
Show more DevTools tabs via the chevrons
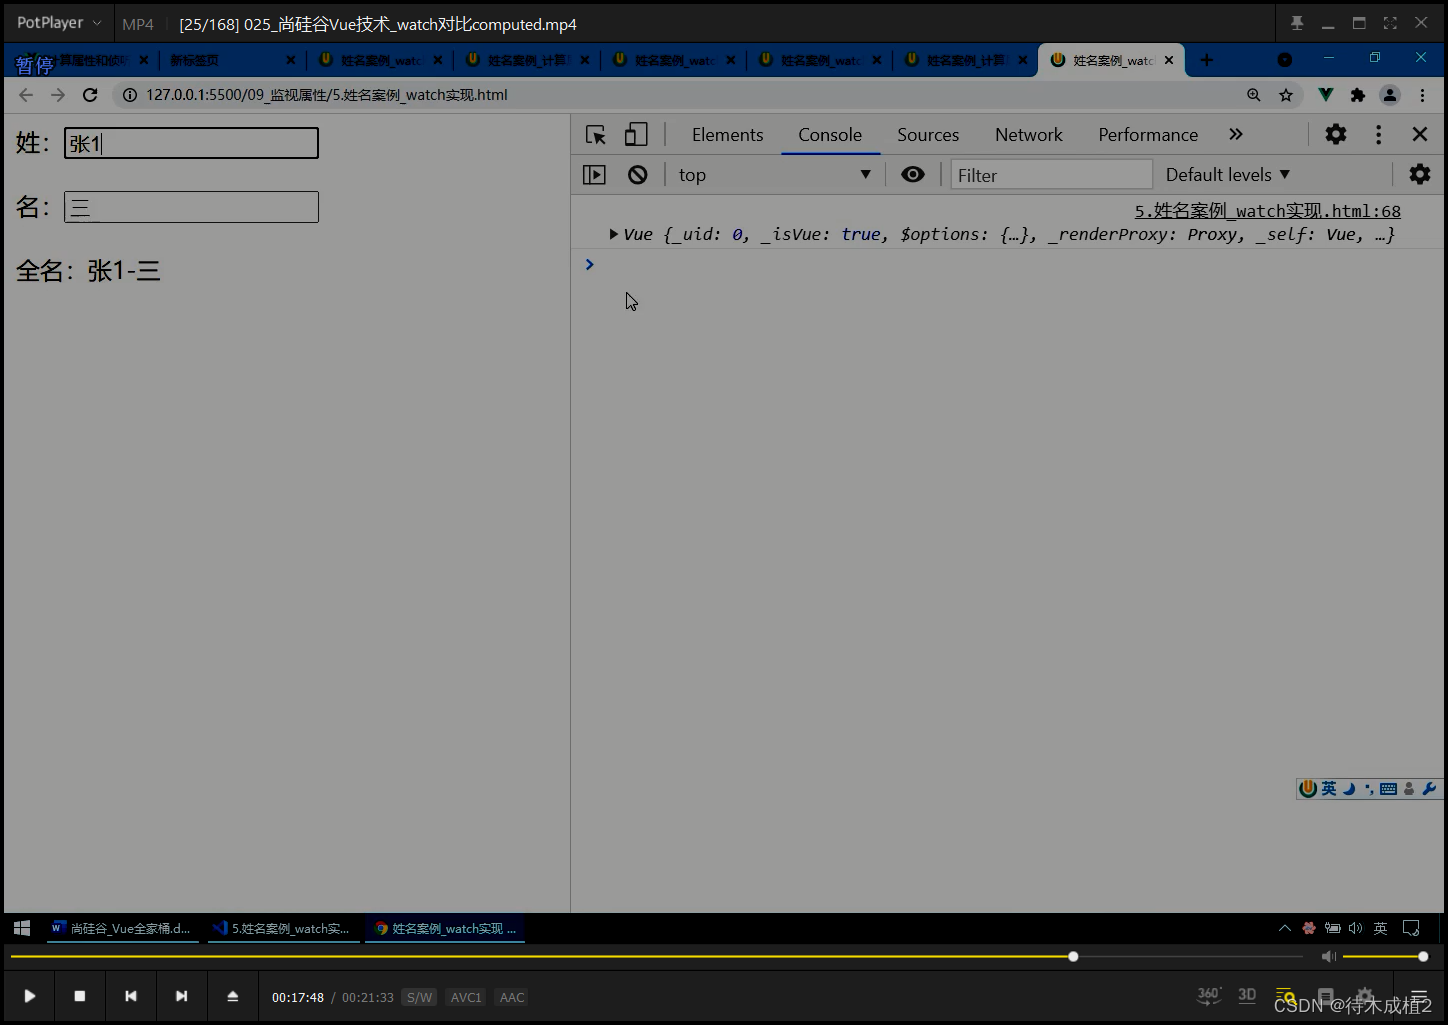click(x=1236, y=134)
